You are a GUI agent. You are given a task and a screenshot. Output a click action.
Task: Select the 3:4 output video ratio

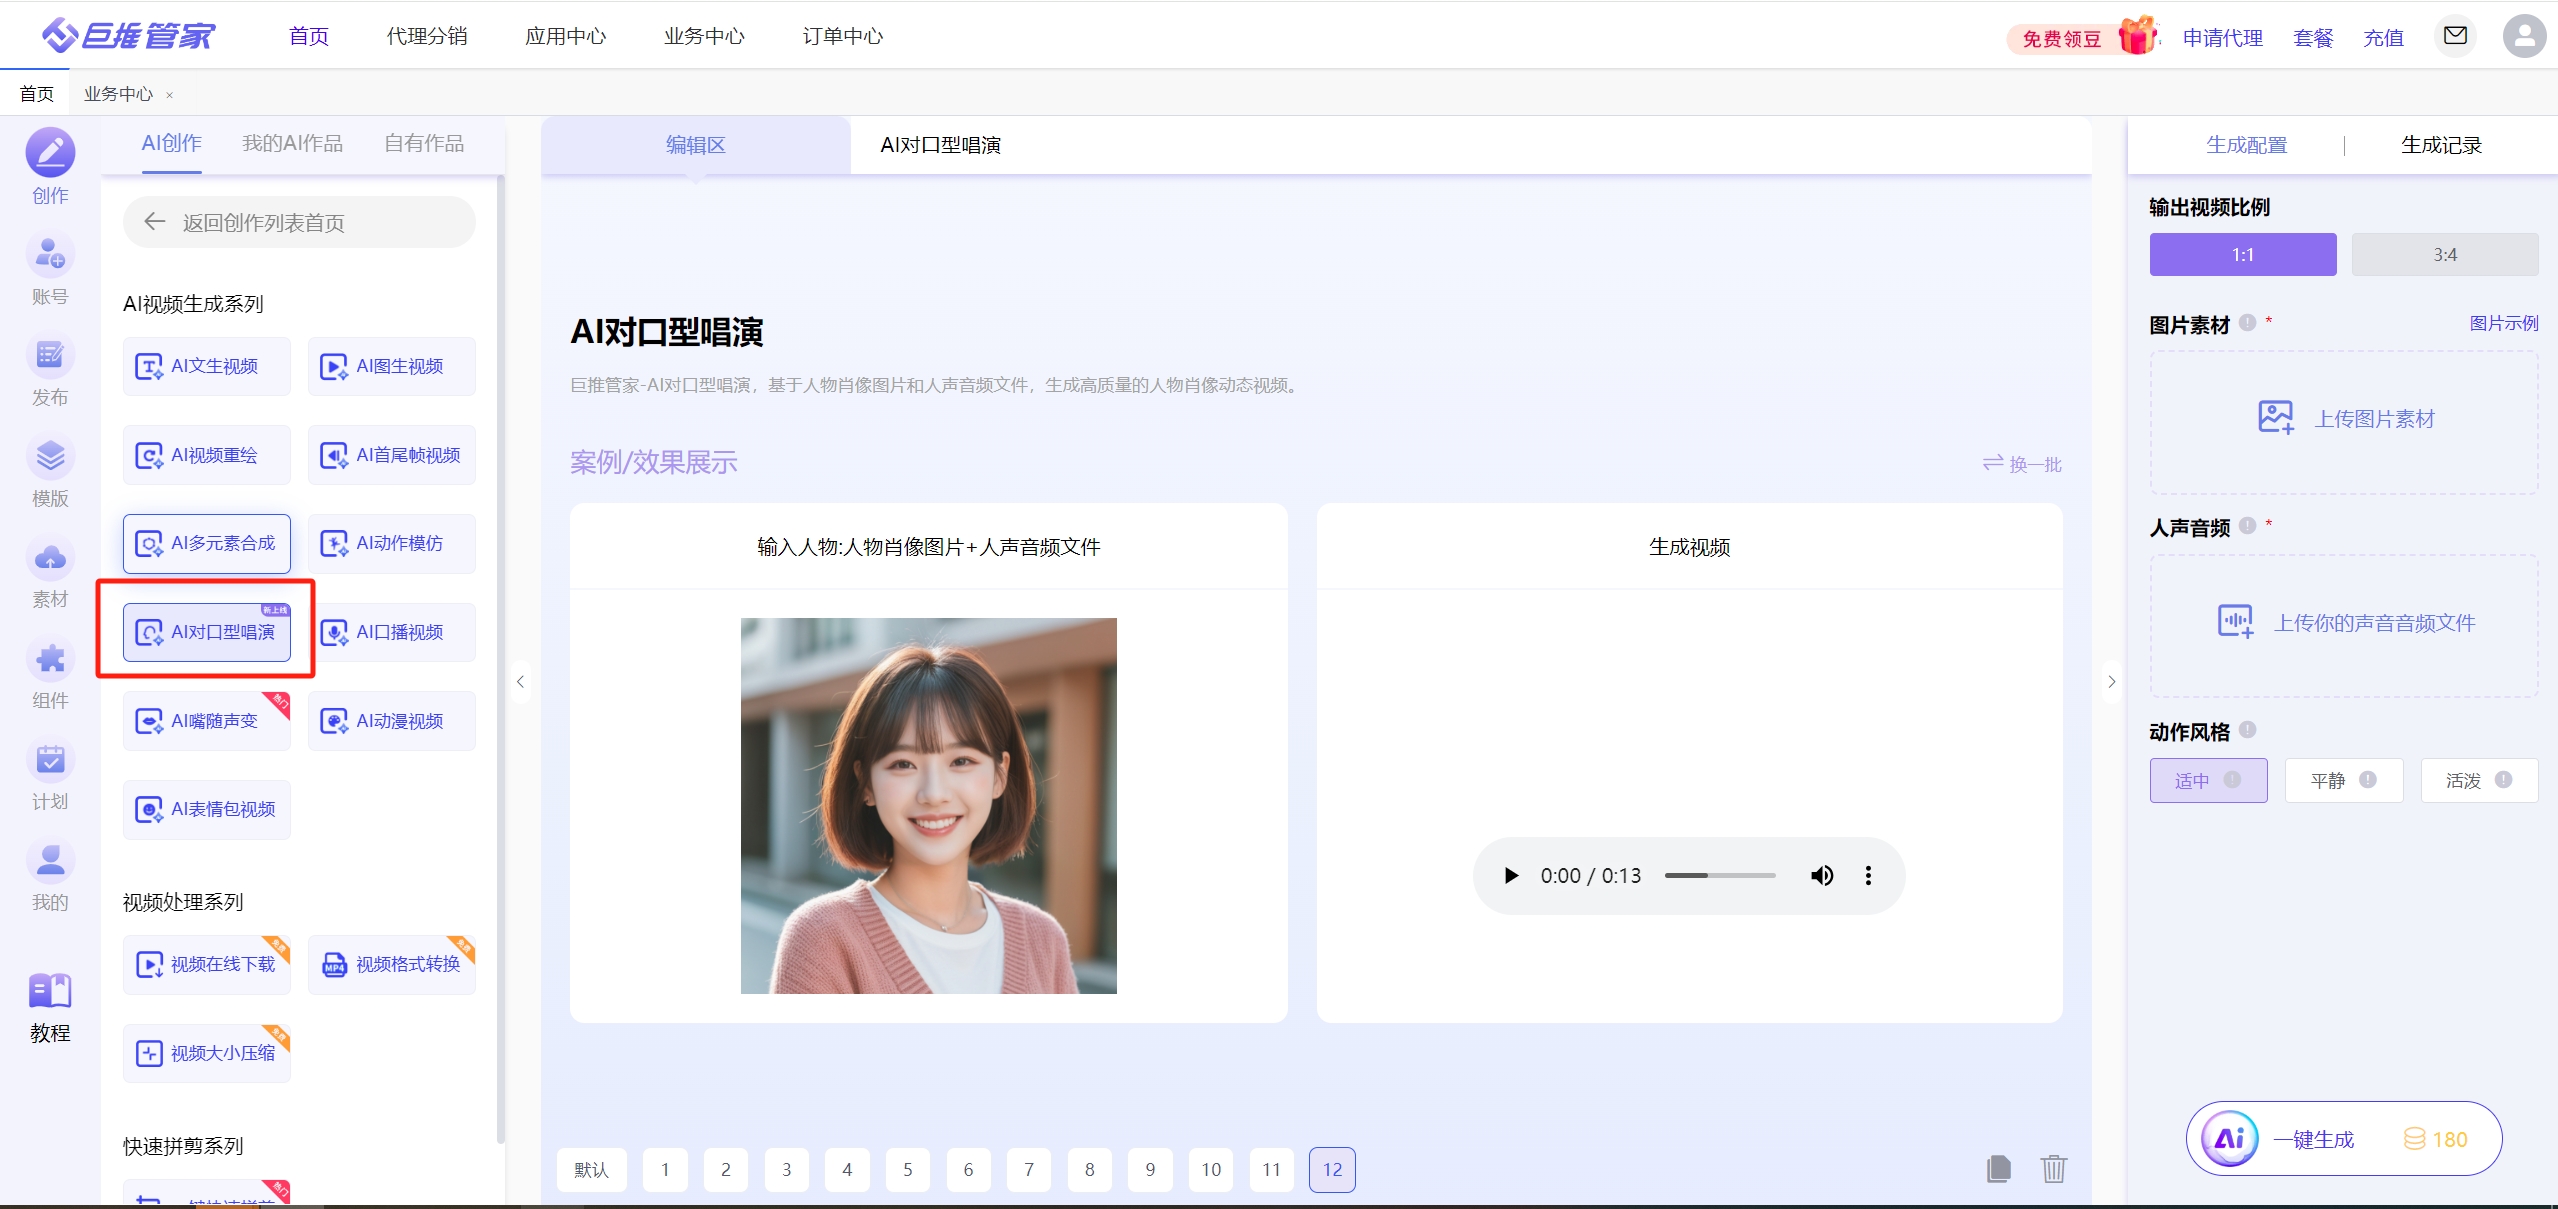(x=2444, y=255)
